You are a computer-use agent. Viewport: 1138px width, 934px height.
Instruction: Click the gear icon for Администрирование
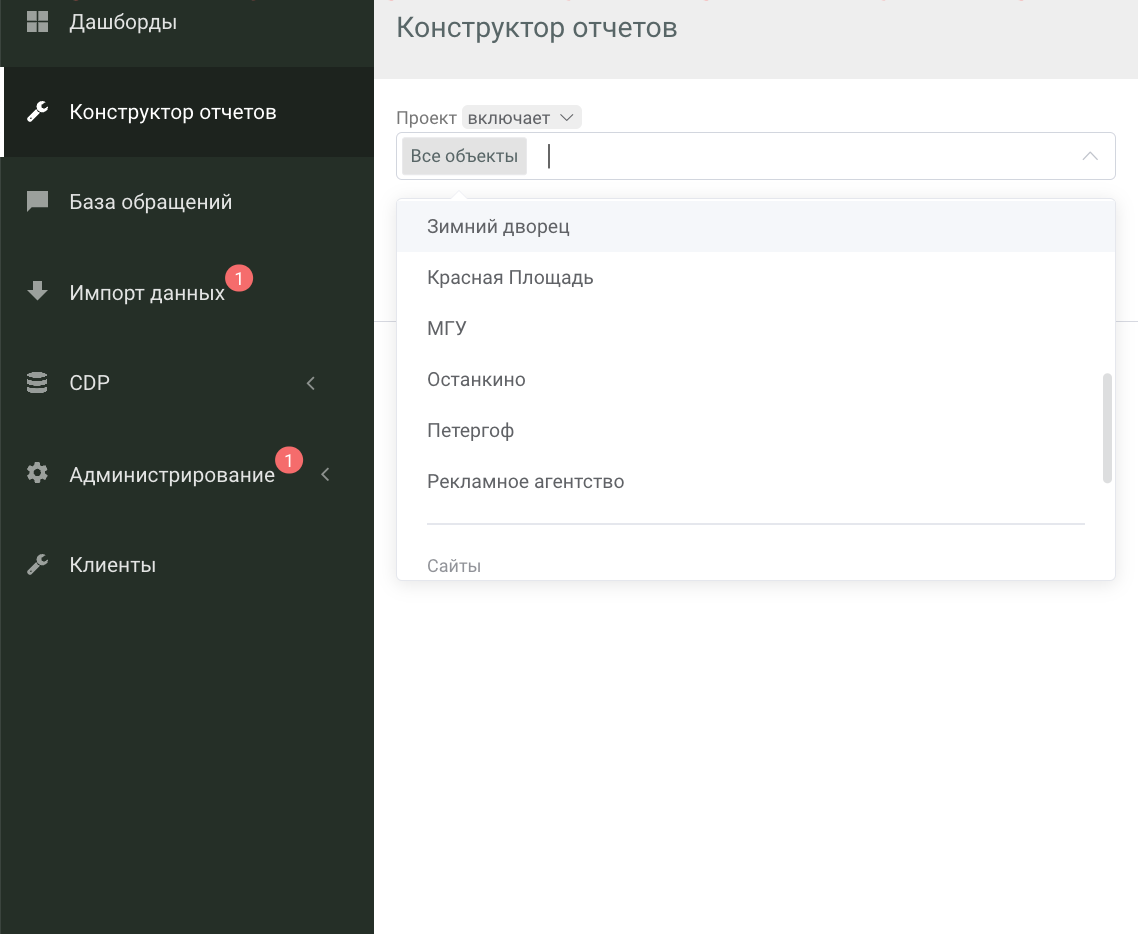click(x=37, y=474)
